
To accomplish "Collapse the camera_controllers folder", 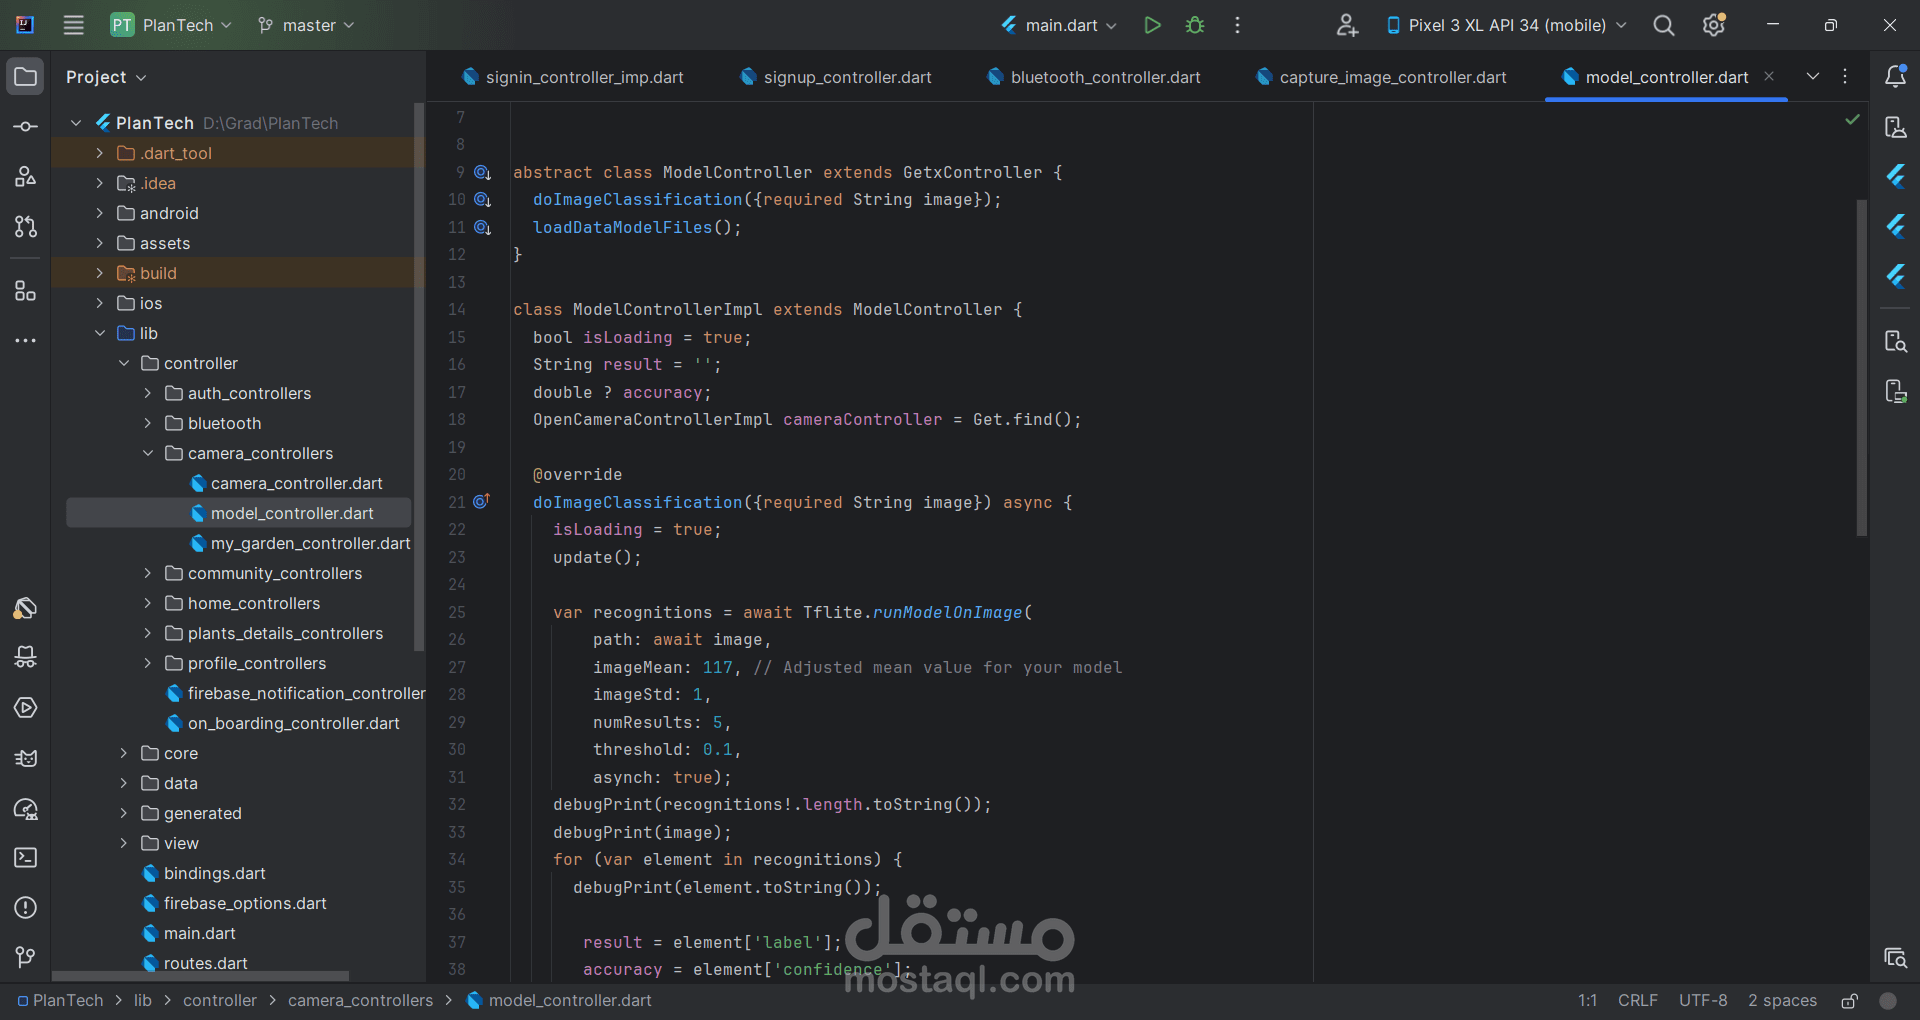I will point(147,453).
